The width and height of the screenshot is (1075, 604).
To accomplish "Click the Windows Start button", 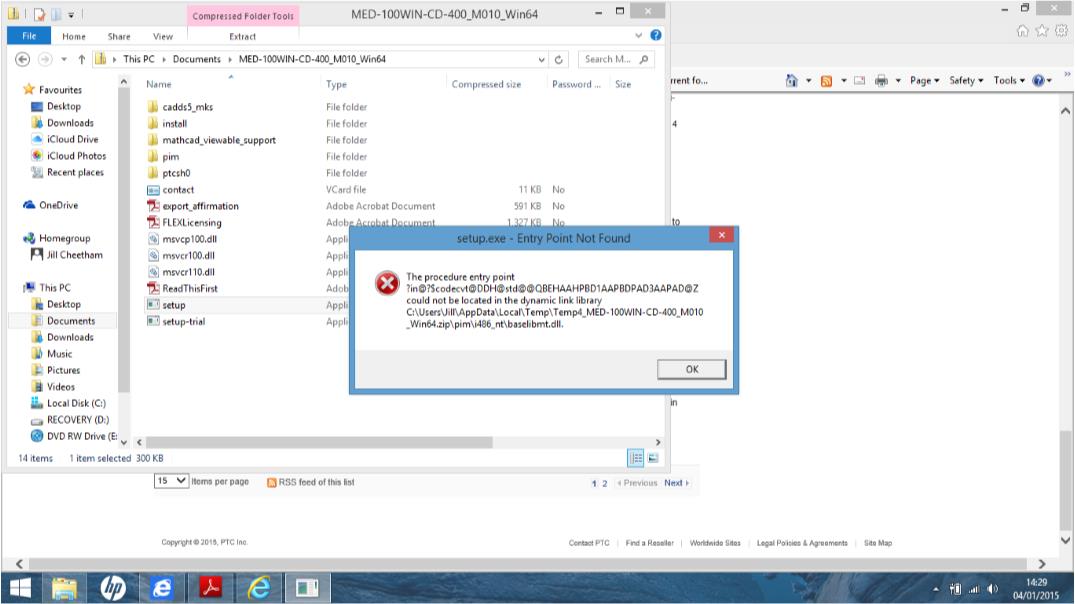I will pos(21,588).
